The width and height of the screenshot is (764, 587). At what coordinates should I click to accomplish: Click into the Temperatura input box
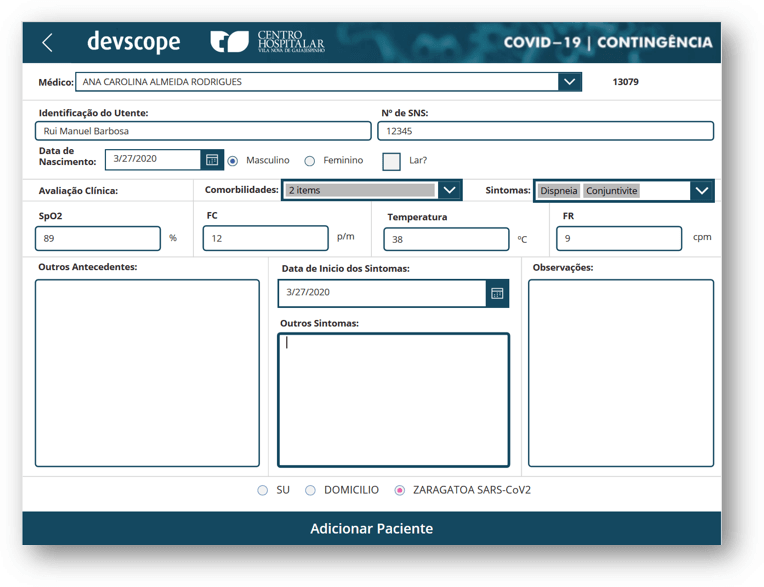pos(446,240)
